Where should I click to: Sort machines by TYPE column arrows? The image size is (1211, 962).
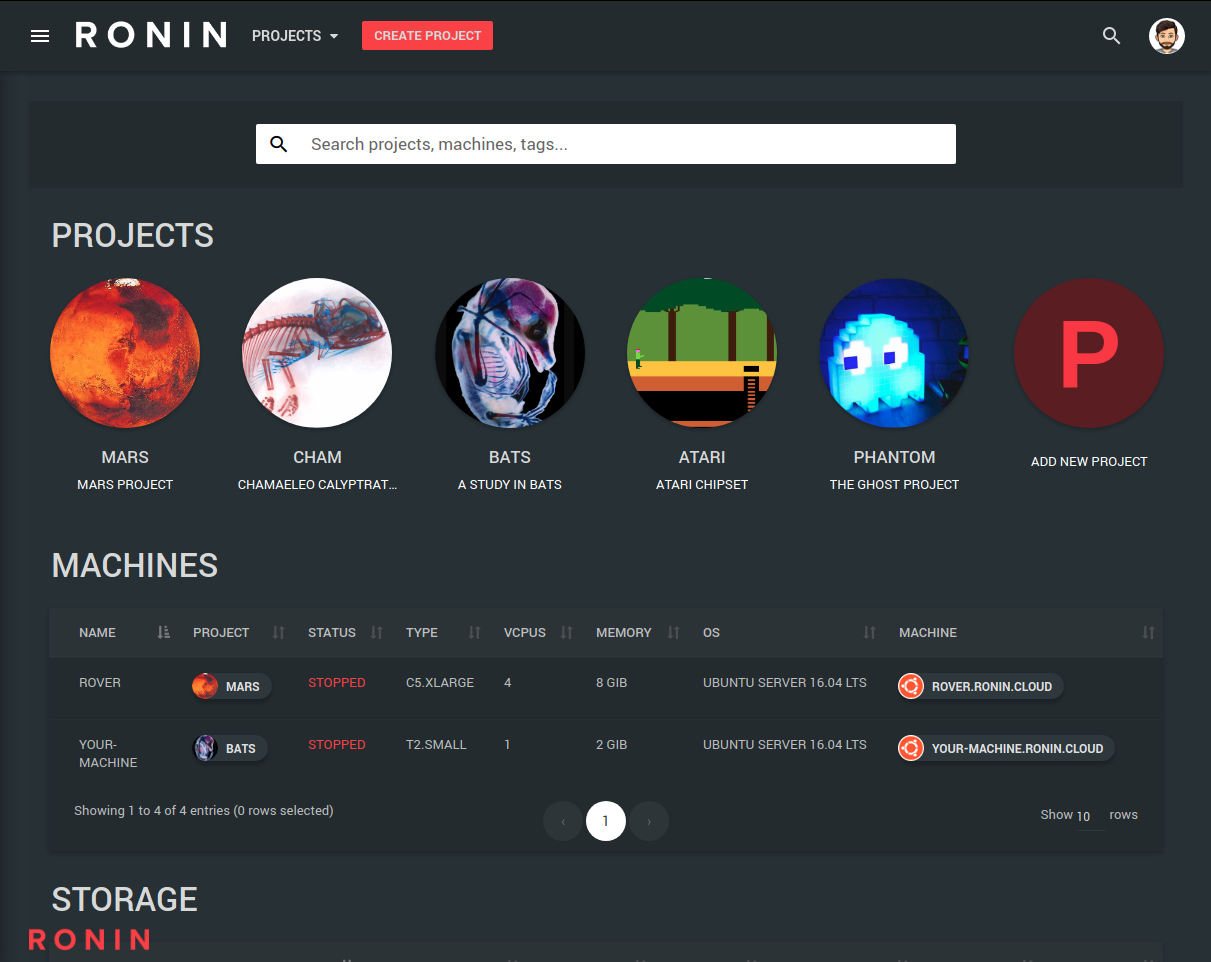click(x=475, y=632)
